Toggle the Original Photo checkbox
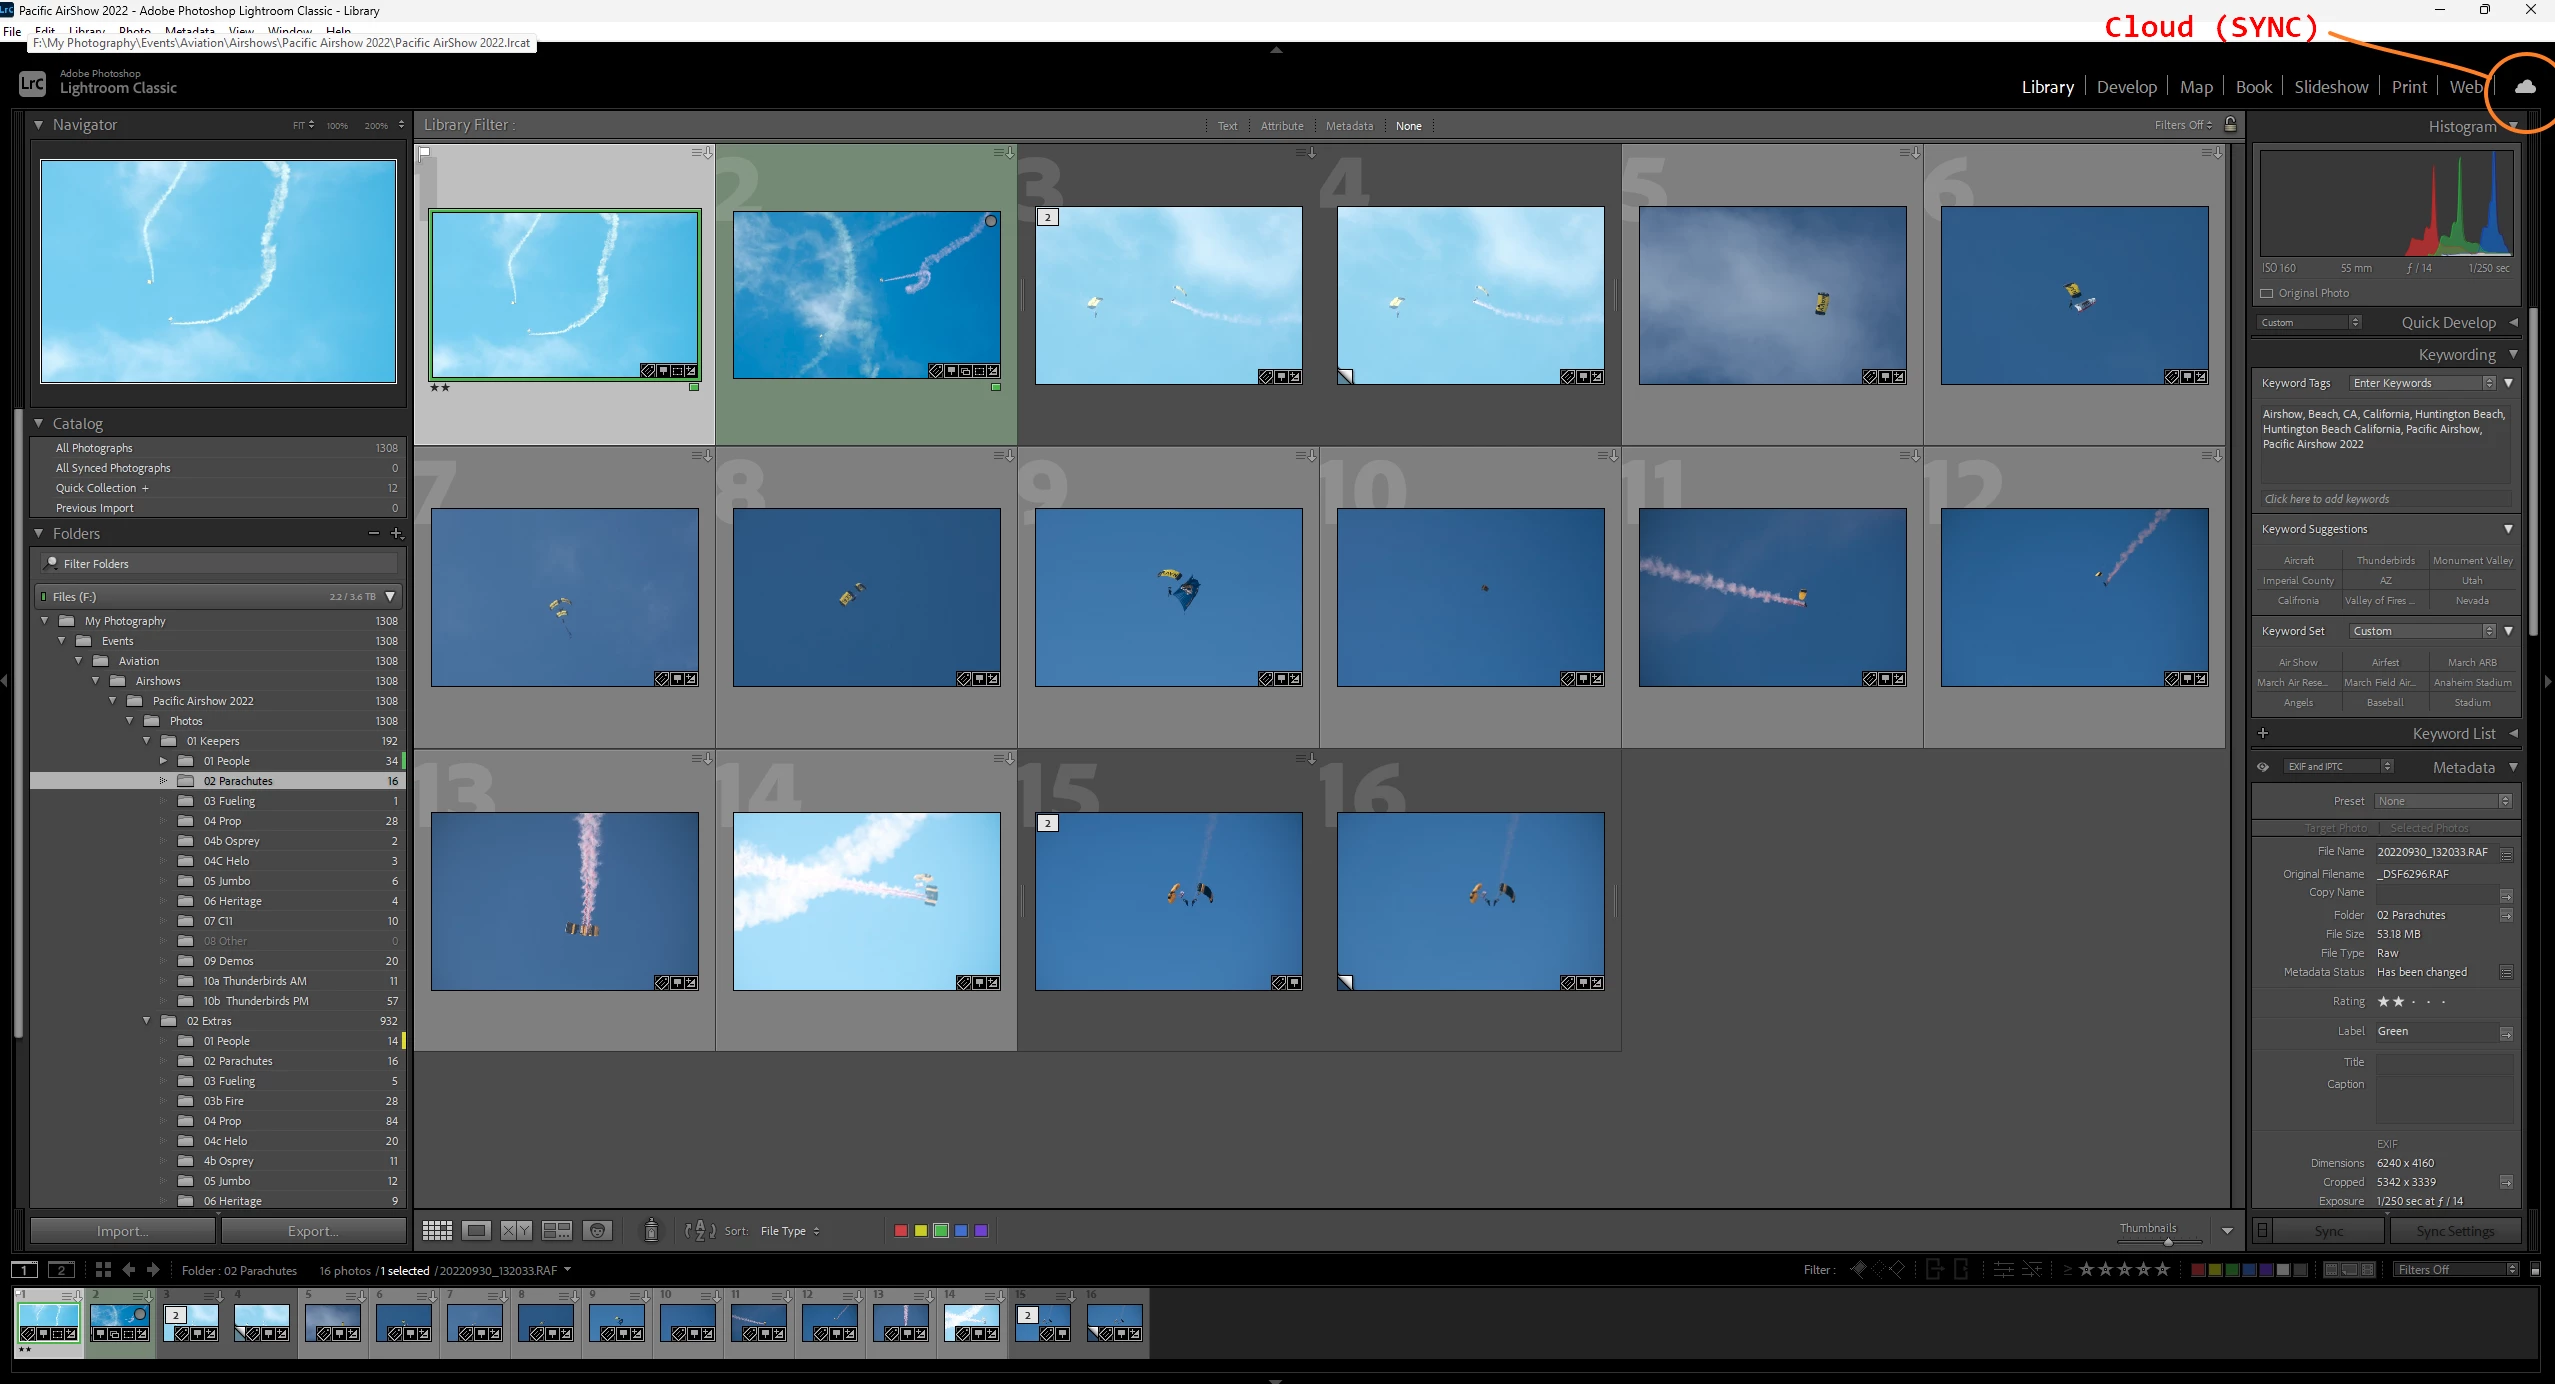The width and height of the screenshot is (2555, 1384). pos(2266,293)
